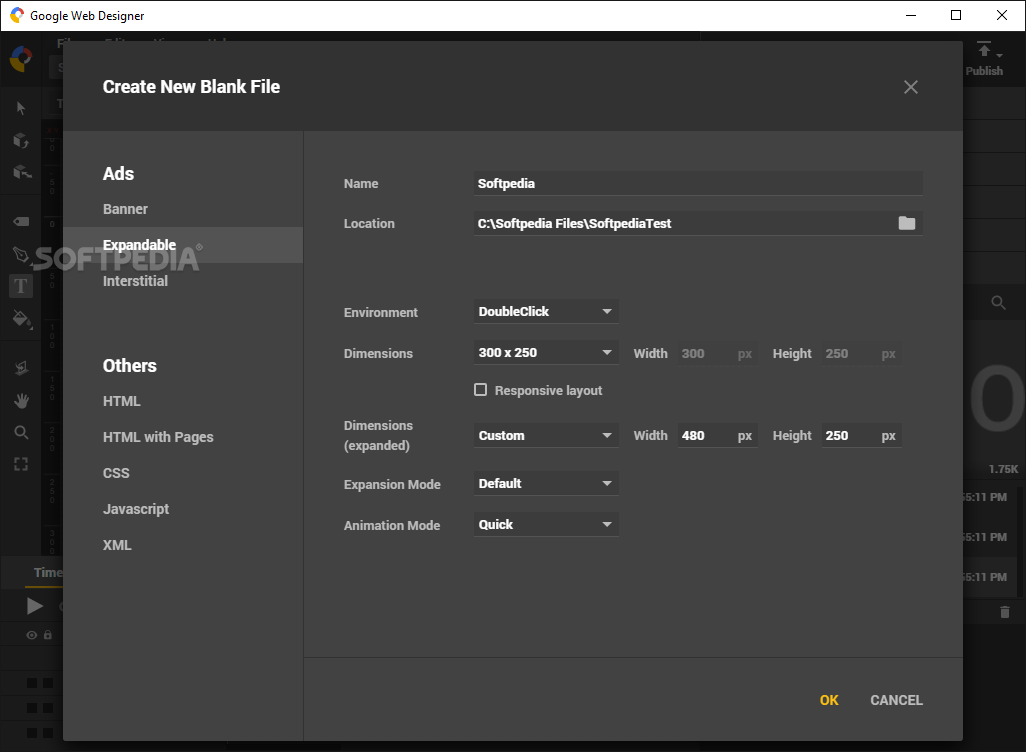Click the disabled Height field next to Responsive layout
The width and height of the screenshot is (1026, 752).
click(x=861, y=353)
